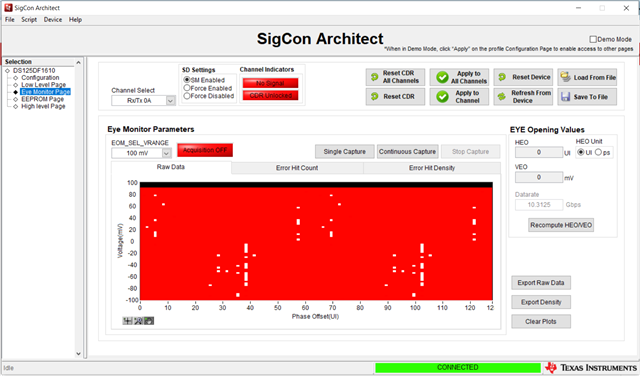The width and height of the screenshot is (640, 376).
Task: Click the Save To File button
Action: click(587, 97)
